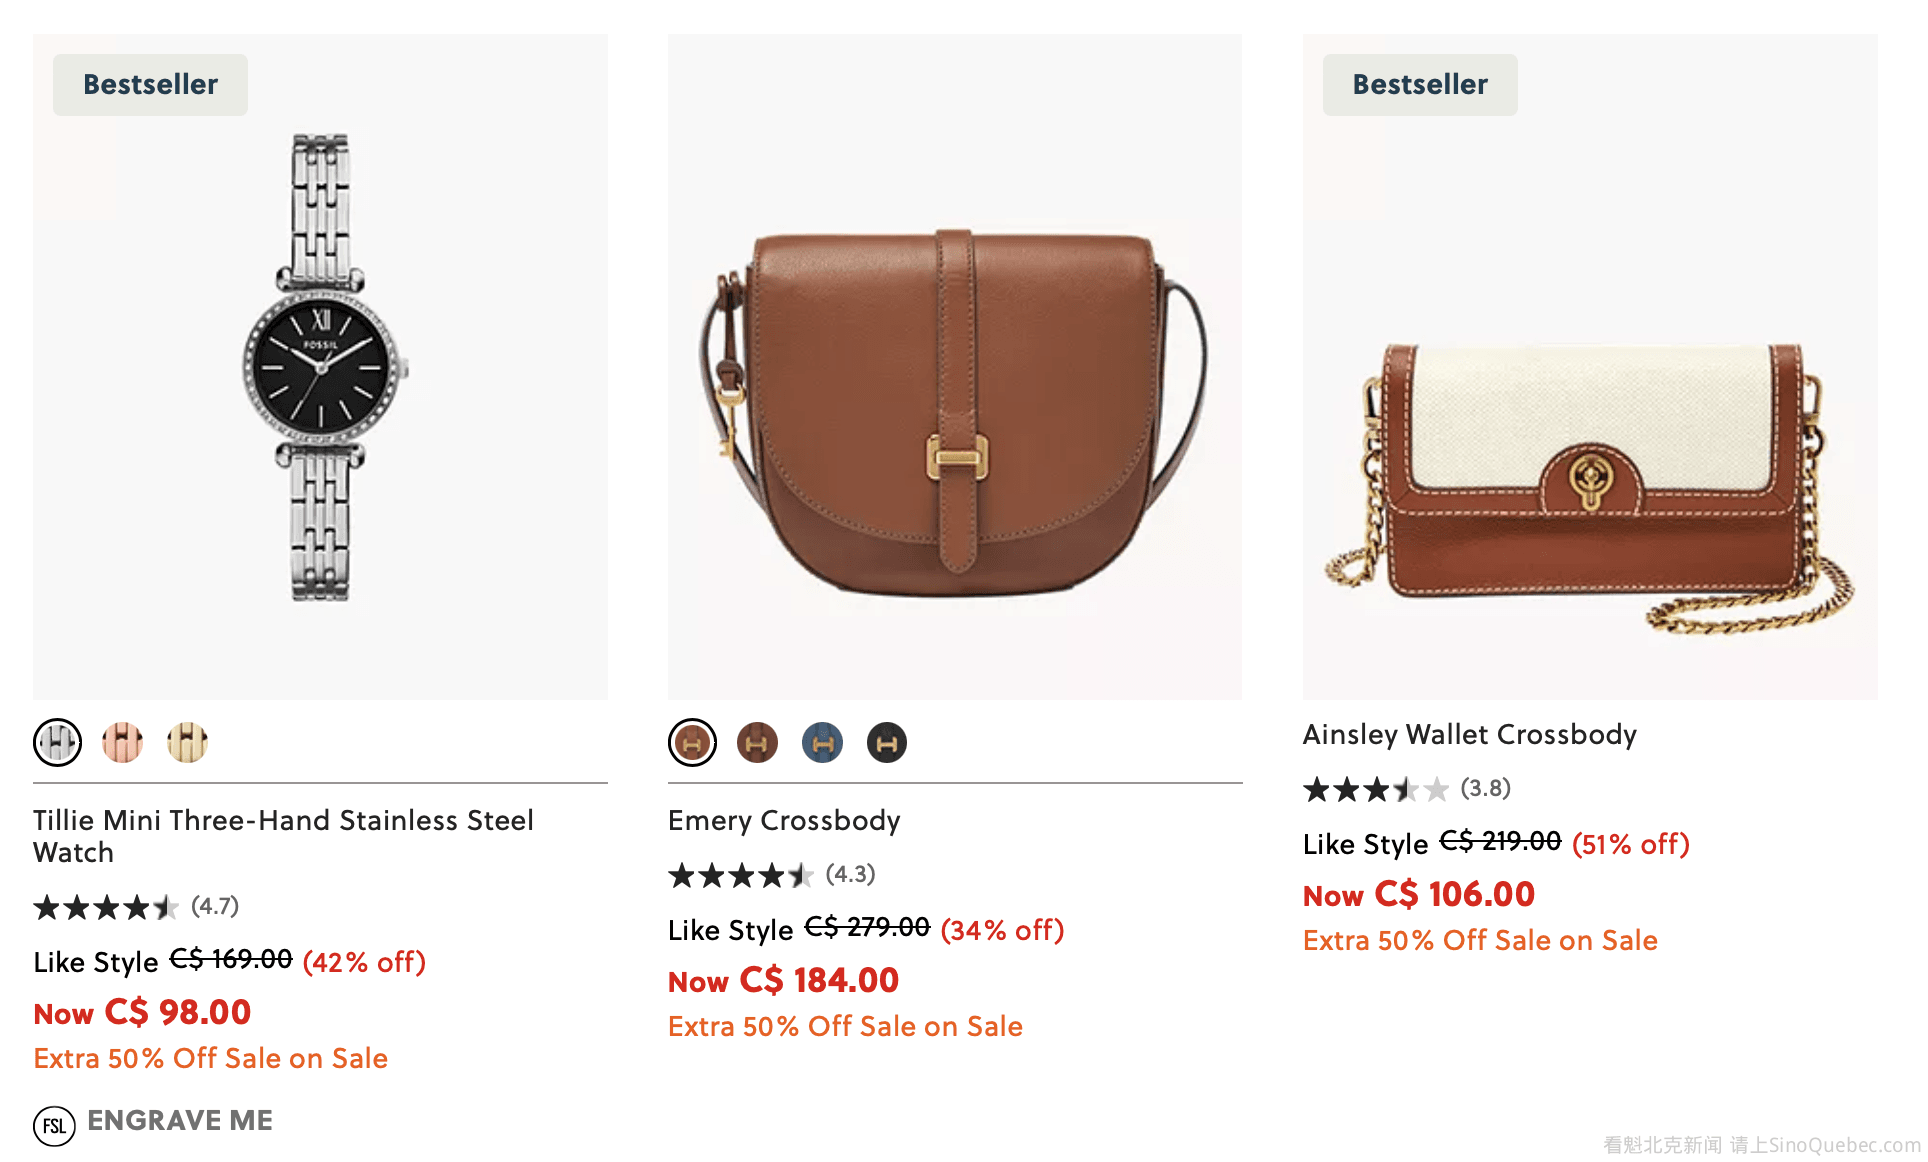Select the brown Emery Crossbody swatch
This screenshot has height=1162, width=1928.
[692, 742]
